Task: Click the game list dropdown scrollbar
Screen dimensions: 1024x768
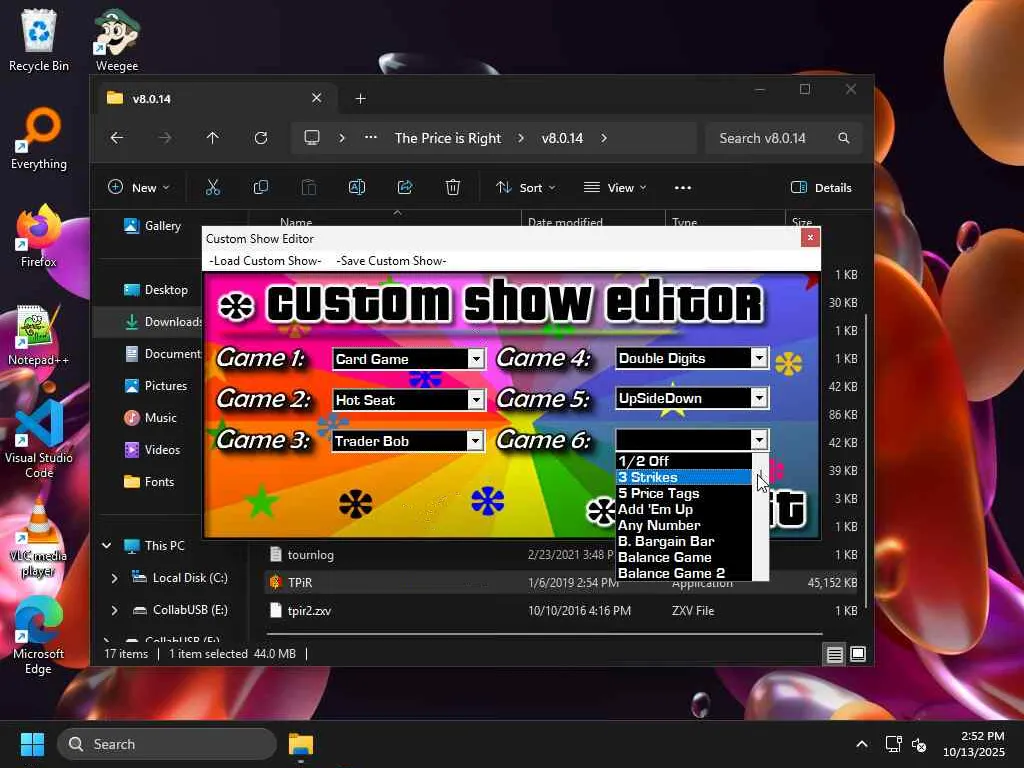Action: pos(760,516)
